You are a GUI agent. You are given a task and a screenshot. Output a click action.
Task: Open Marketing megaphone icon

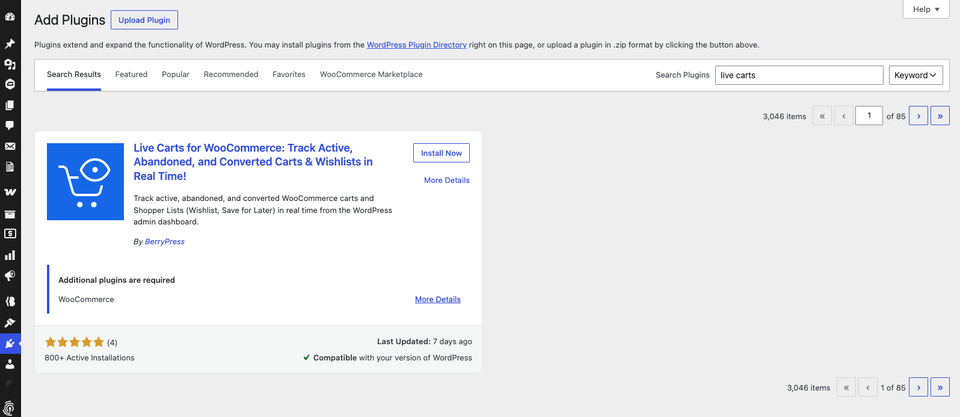[x=10, y=276]
